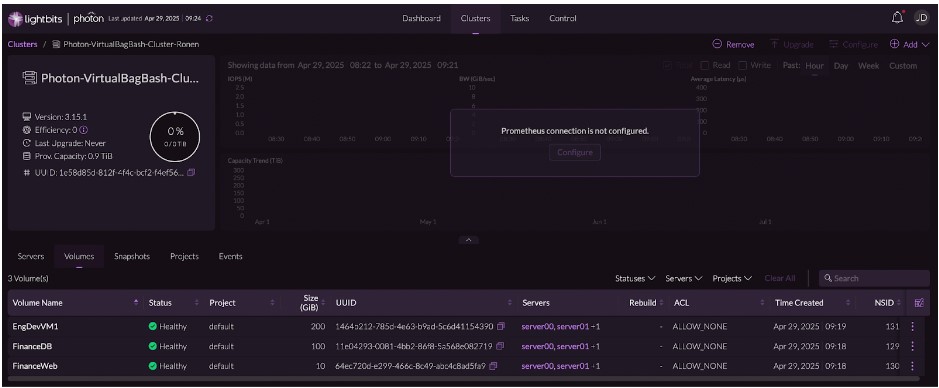Click Configure in the Prometheus message

coord(575,152)
